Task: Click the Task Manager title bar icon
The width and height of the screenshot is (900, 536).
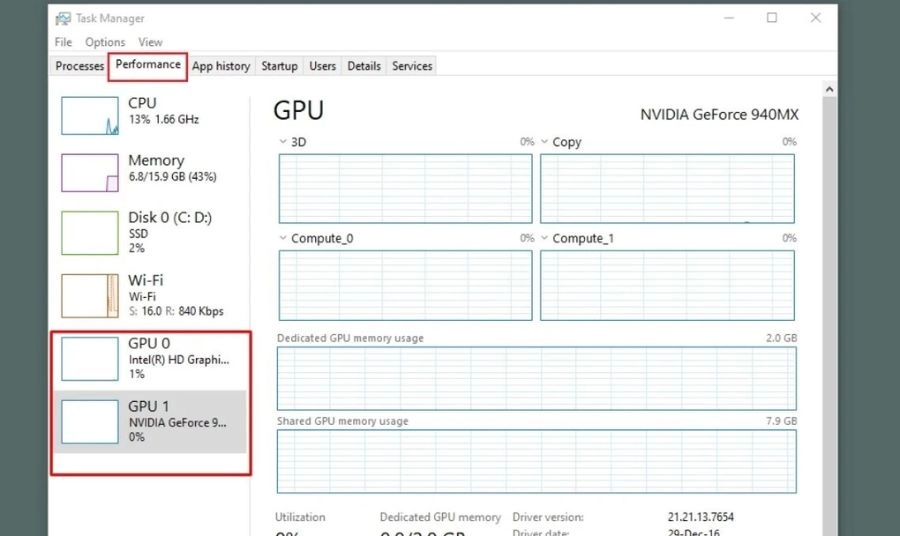Action: click(x=63, y=18)
